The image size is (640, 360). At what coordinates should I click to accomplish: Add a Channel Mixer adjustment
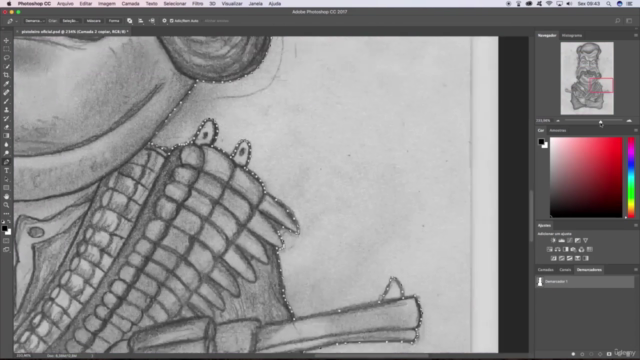[582, 249]
